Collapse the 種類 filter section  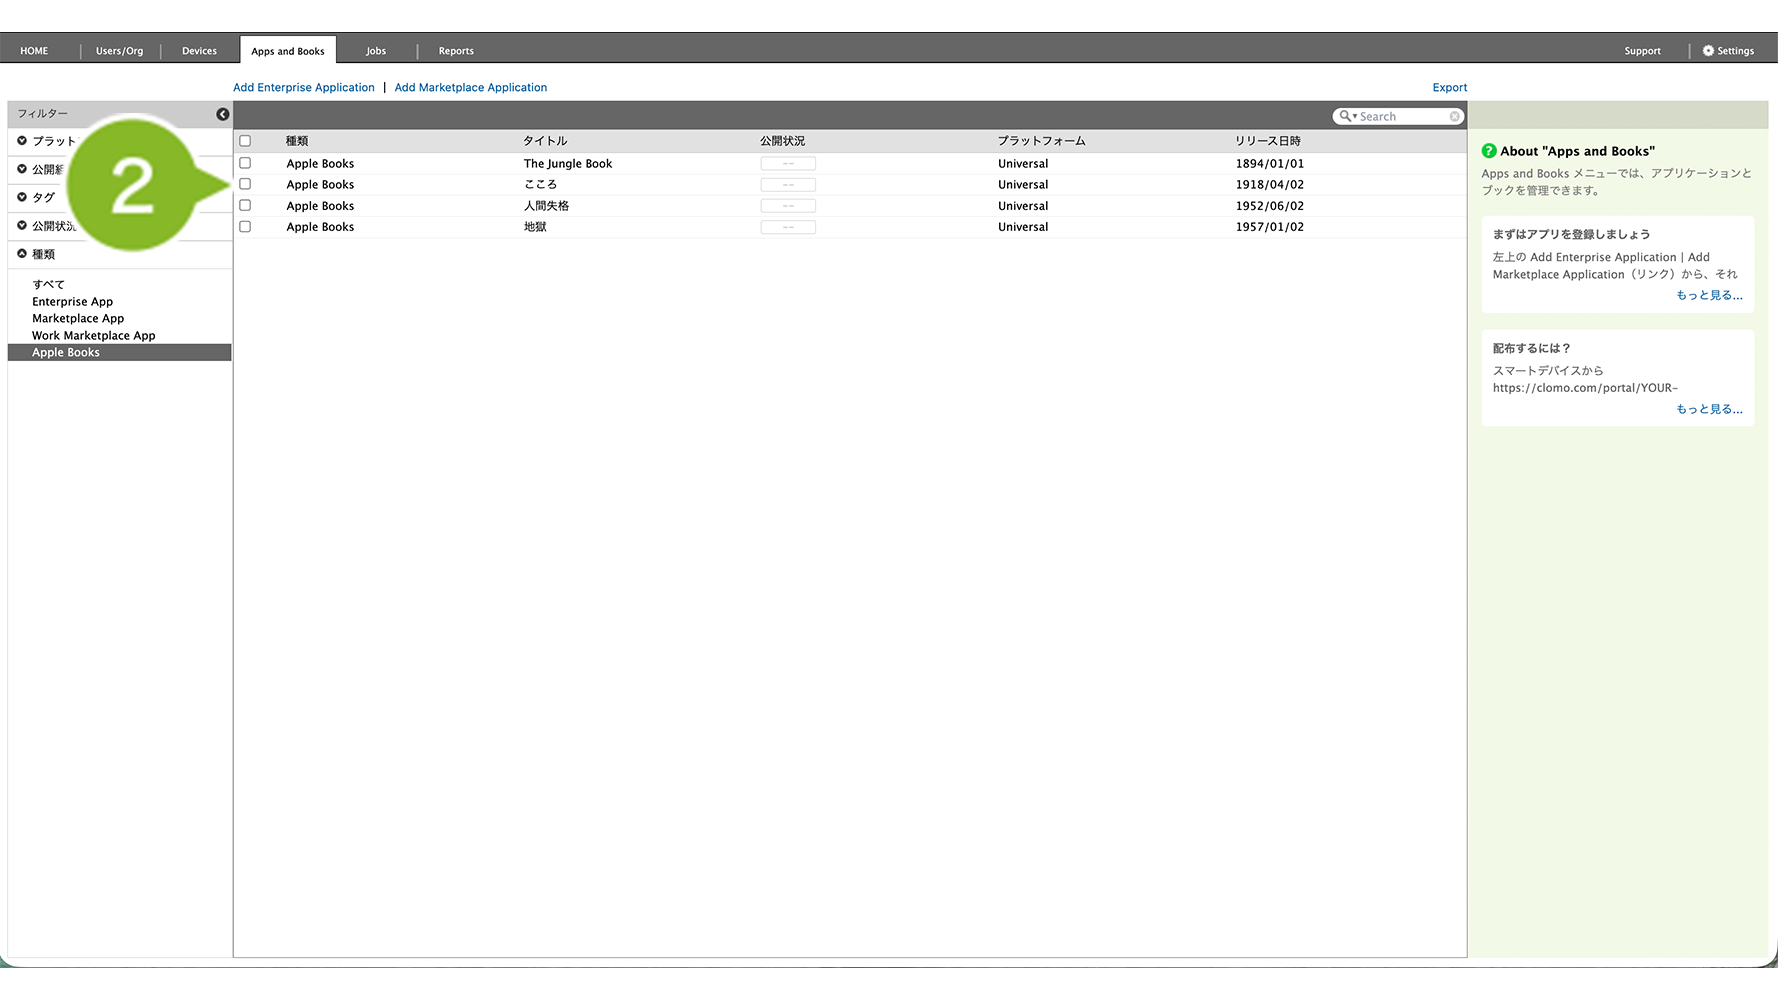22,254
